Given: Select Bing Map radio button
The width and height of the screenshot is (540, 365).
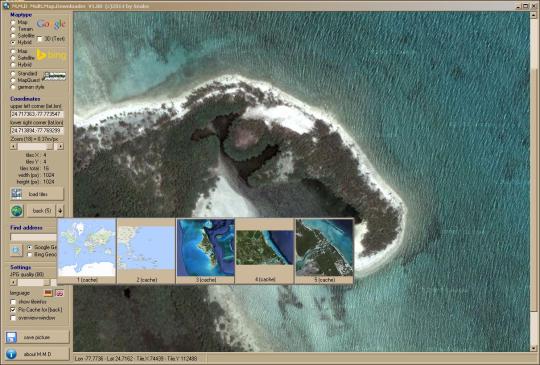Looking at the screenshot, I should pyautogui.click(x=13, y=51).
